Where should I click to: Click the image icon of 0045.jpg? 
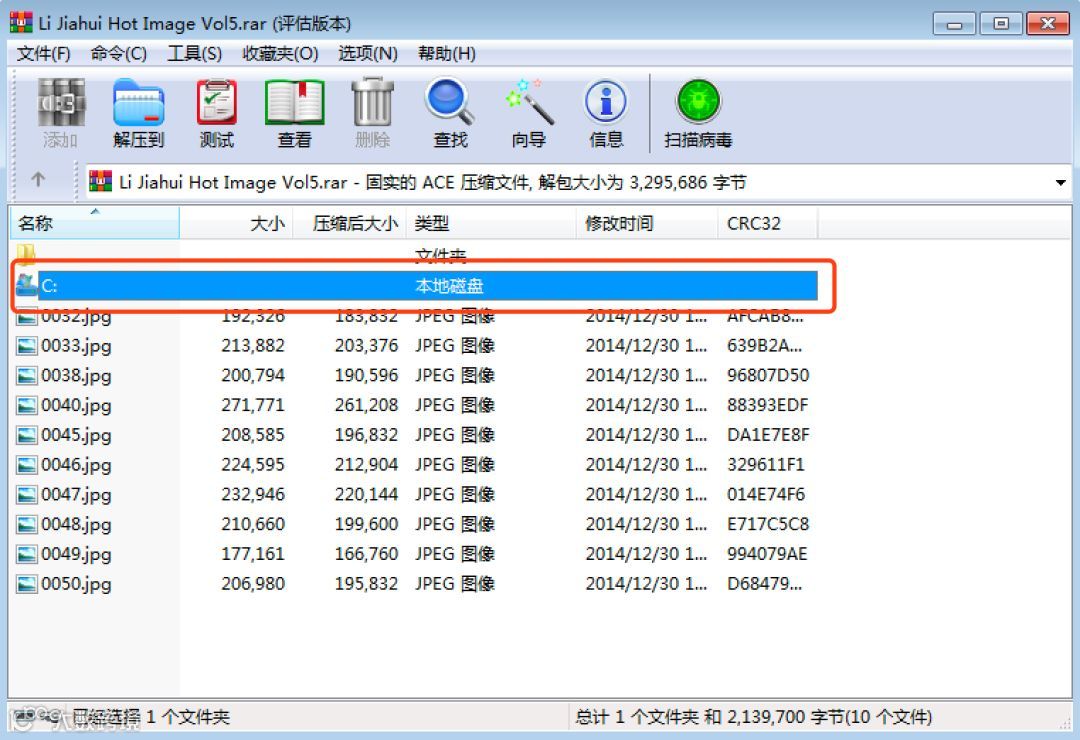click(x=27, y=435)
